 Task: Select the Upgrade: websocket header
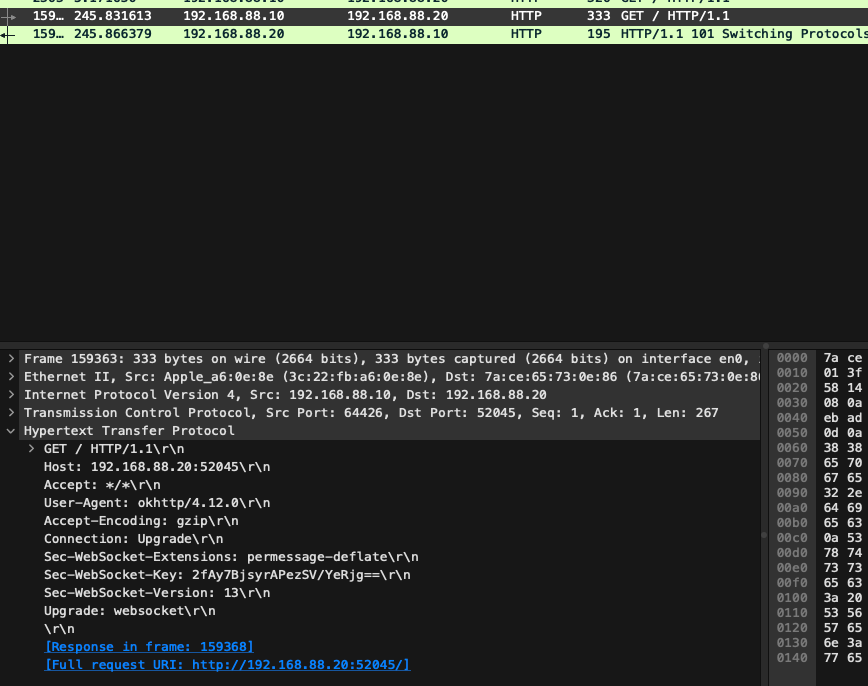coord(129,611)
